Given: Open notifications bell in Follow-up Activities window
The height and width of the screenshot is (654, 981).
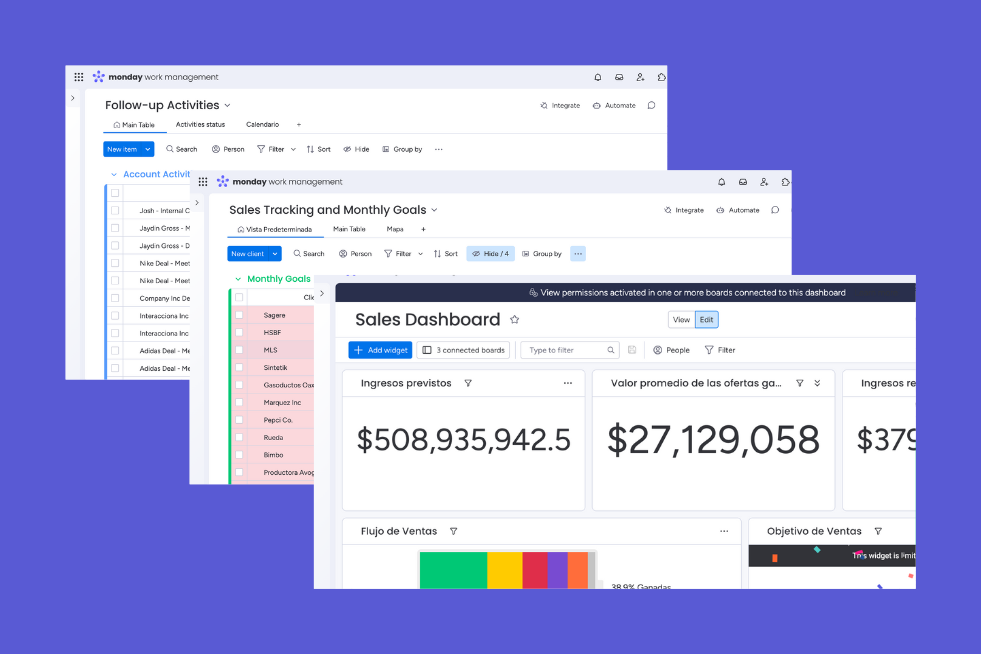Looking at the screenshot, I should click(x=597, y=77).
